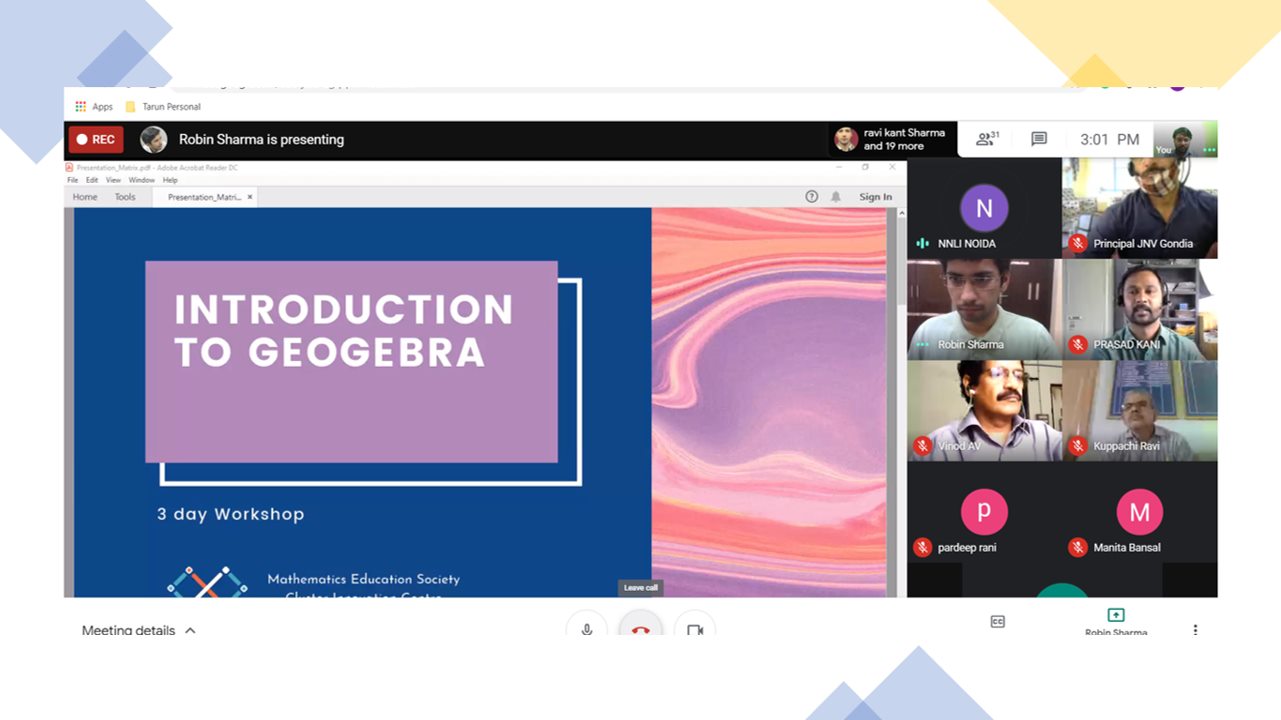Click the red REC recording indicator
Viewport: 1281px width, 720px height.
click(x=96, y=139)
